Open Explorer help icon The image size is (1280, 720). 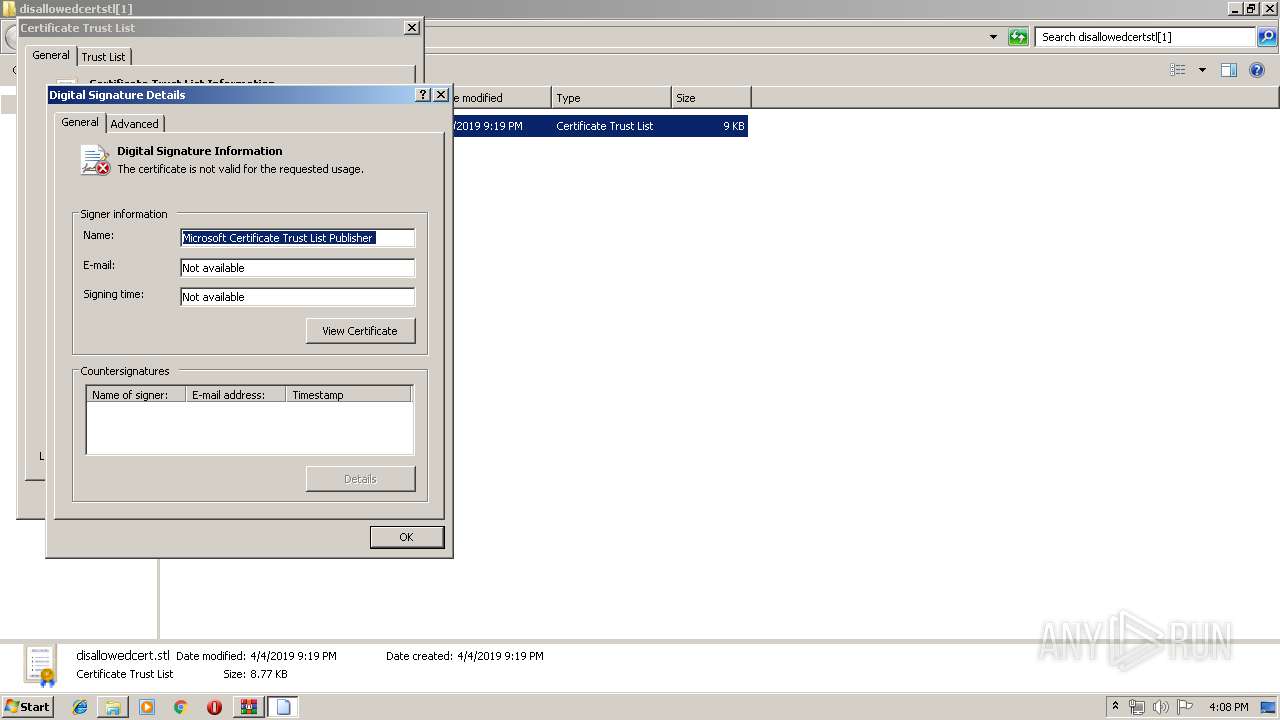click(x=1258, y=70)
